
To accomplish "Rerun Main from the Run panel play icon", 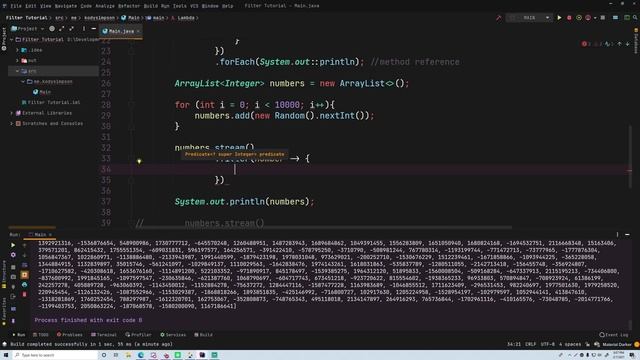I will (13, 245).
